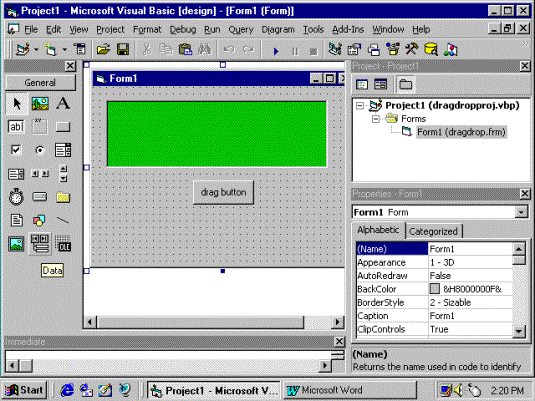Select the horizontal scrollbar control tool

pos(40,174)
